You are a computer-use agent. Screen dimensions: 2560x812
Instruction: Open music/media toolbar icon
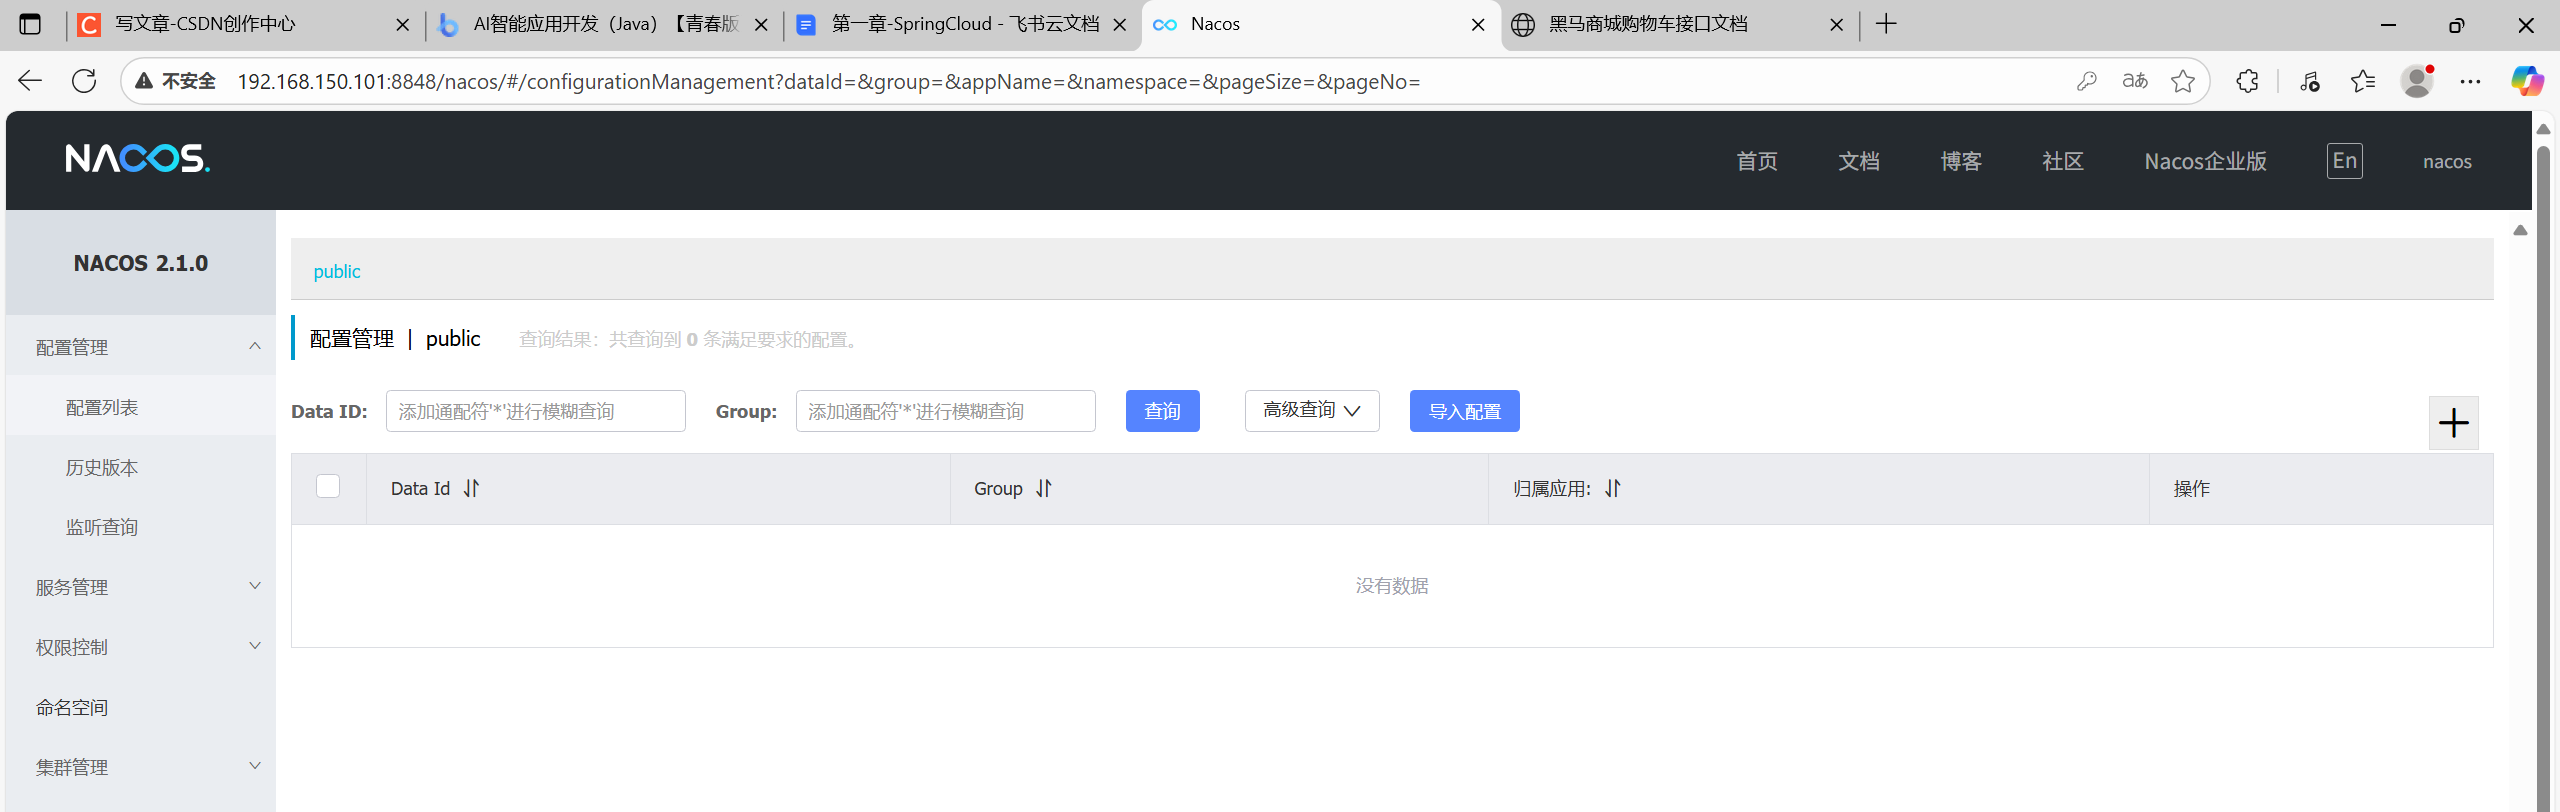coord(2310,81)
